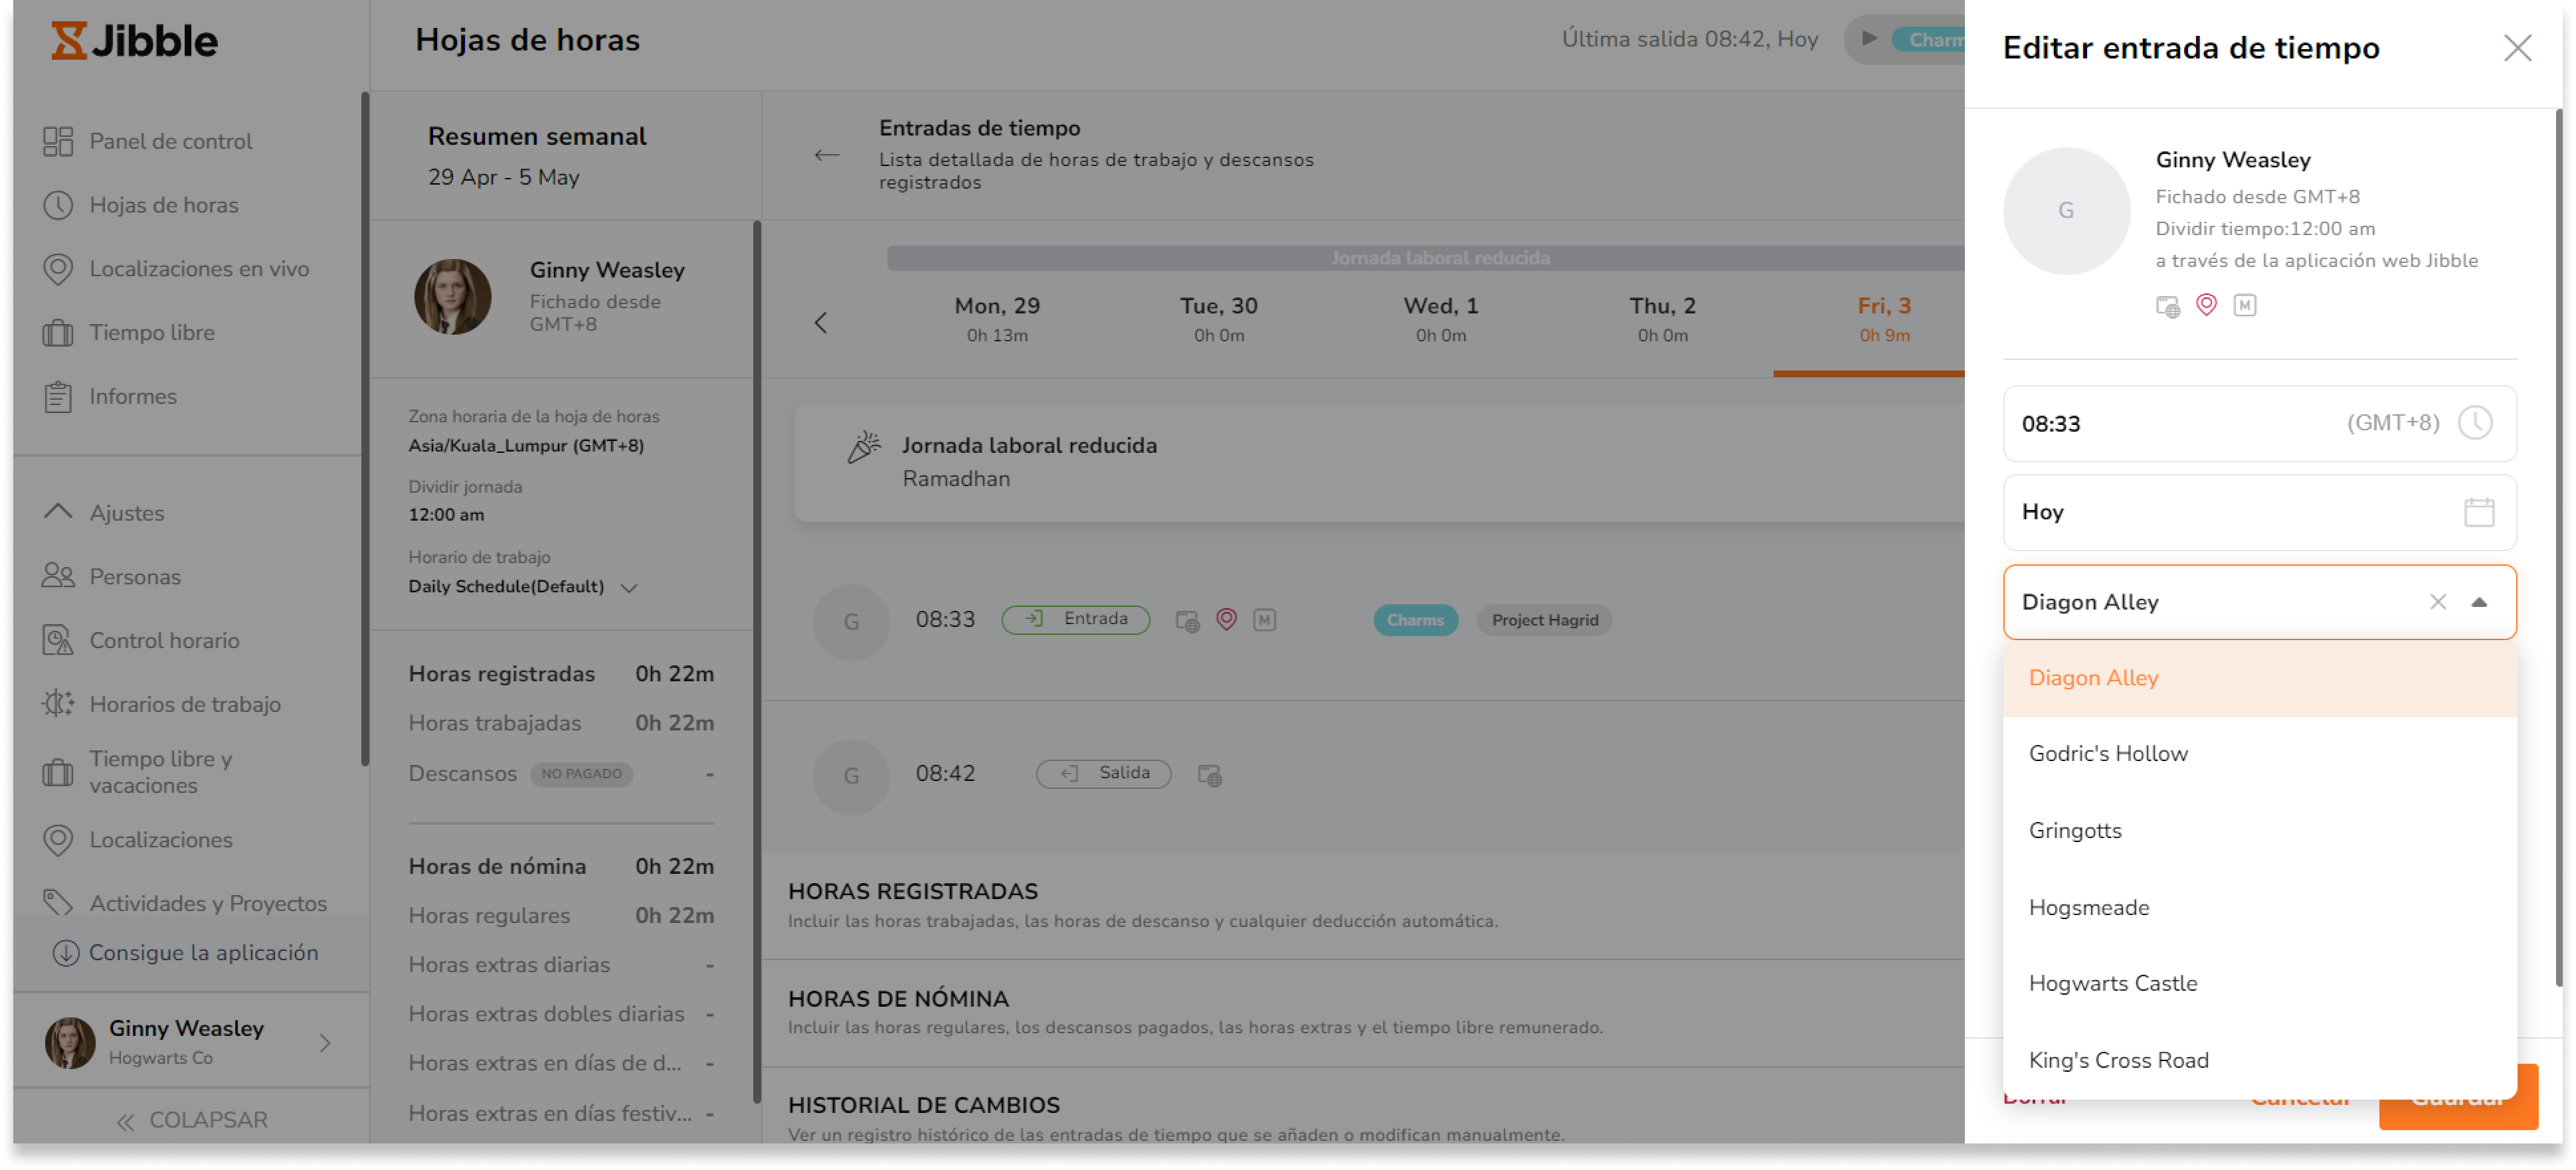The image size is (2576, 1170).
Task: Select Godric's Hollow from location list
Action: point(2259,754)
